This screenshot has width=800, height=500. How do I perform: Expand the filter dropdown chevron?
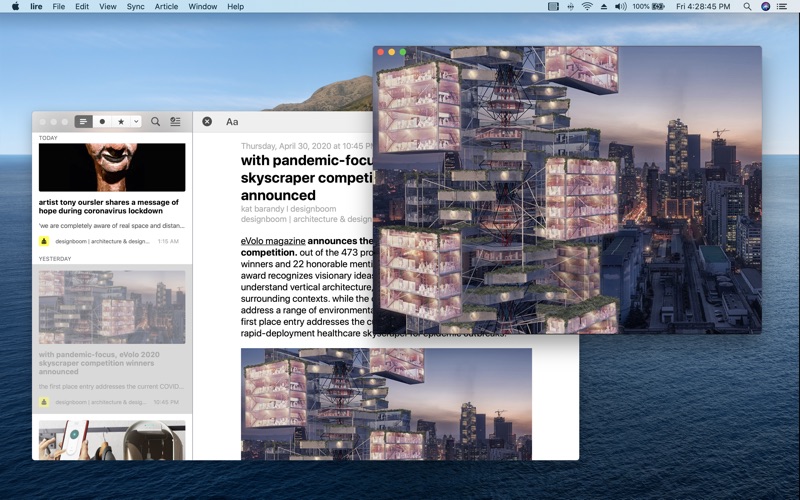(x=136, y=121)
